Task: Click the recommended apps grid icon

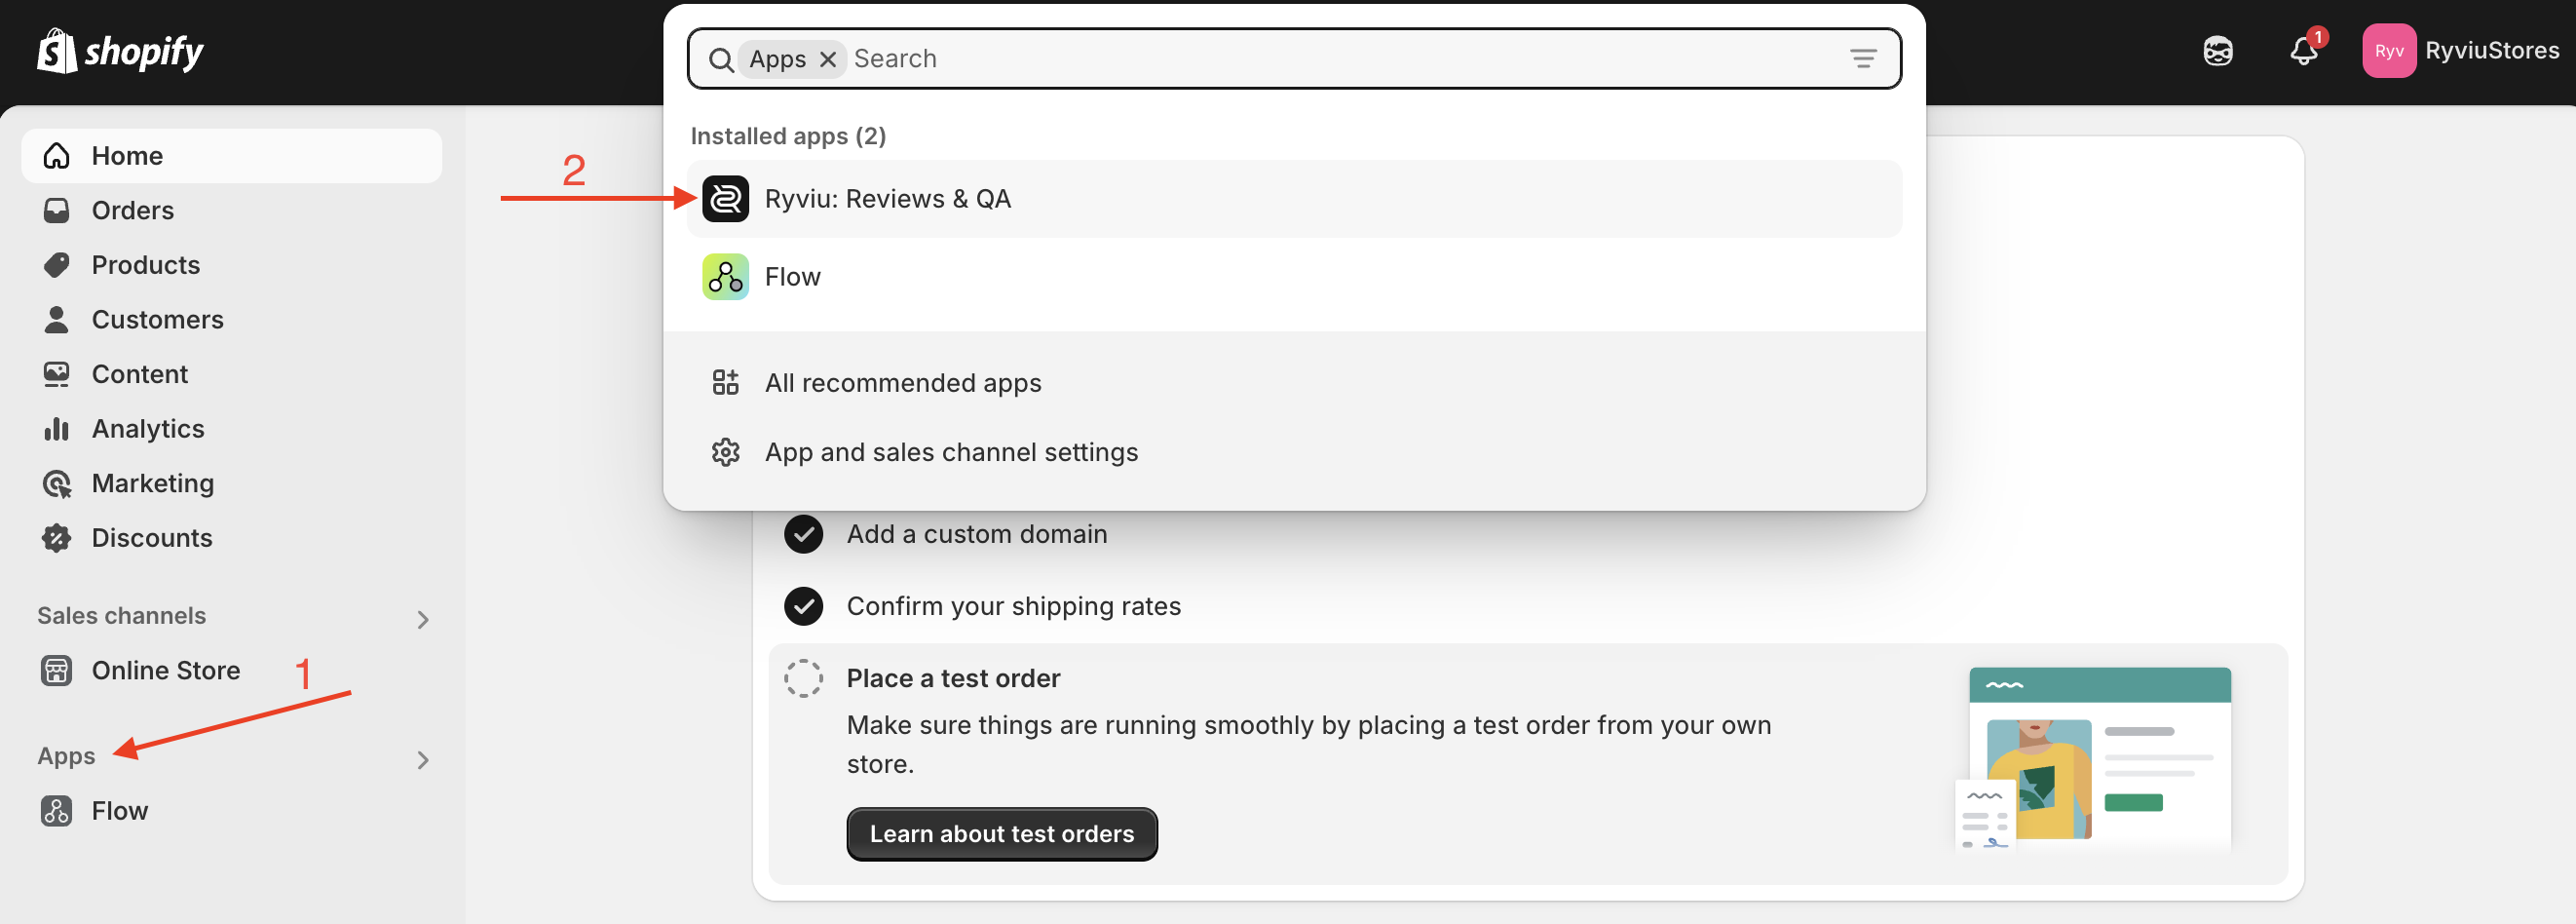Action: coord(725,383)
